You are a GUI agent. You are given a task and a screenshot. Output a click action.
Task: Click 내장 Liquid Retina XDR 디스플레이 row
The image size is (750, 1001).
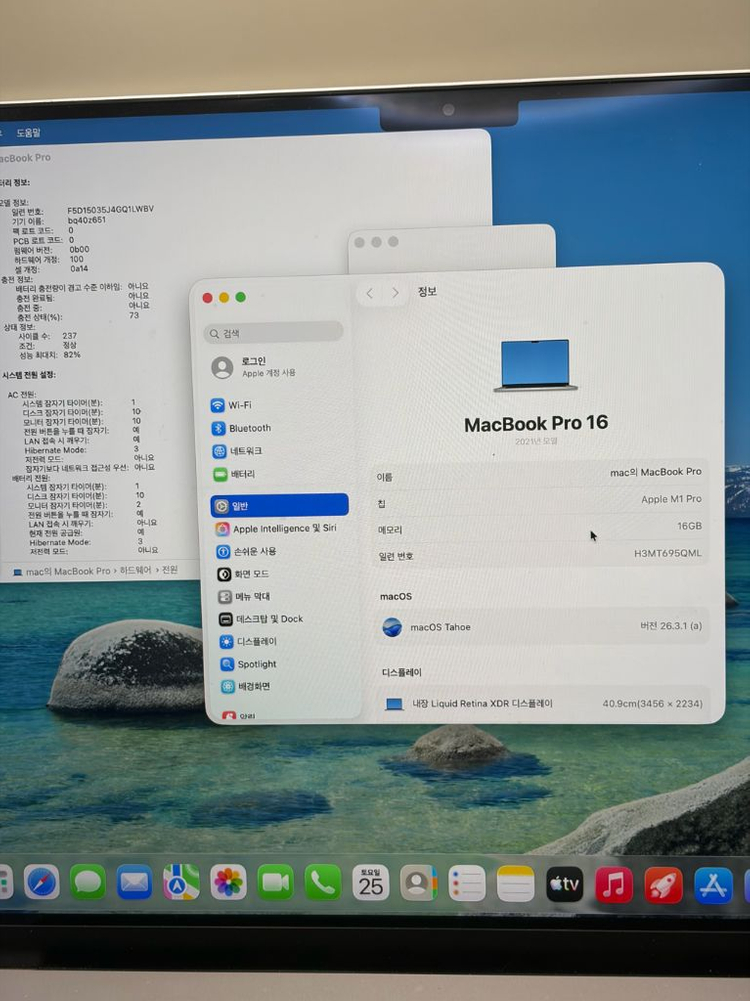[x=543, y=704]
